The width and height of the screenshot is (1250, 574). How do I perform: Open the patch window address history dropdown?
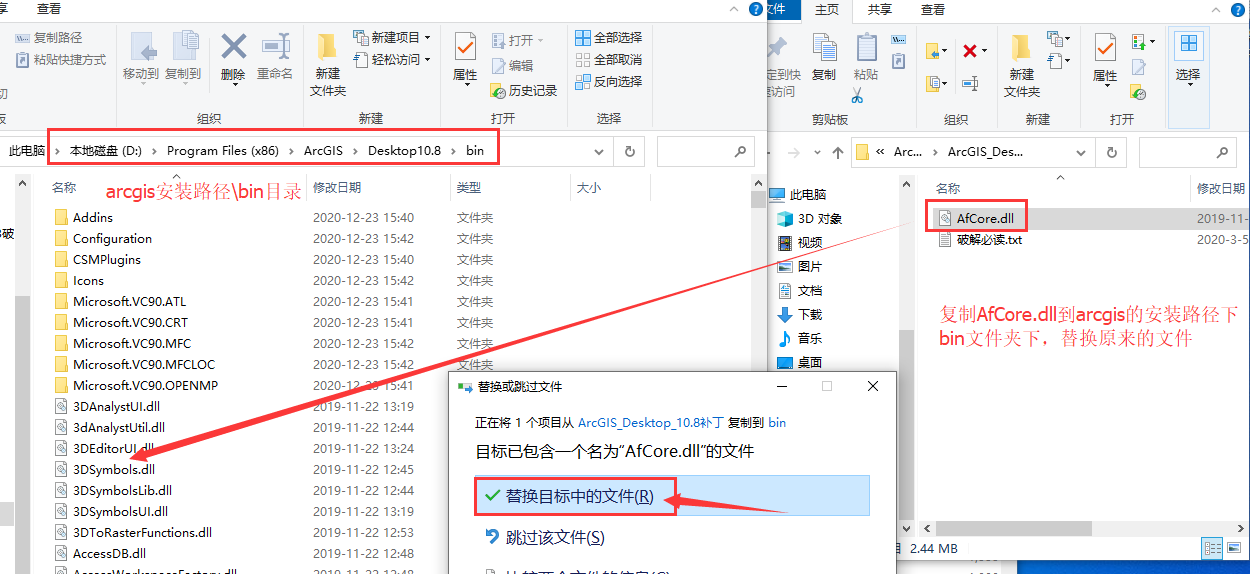coord(1080,152)
